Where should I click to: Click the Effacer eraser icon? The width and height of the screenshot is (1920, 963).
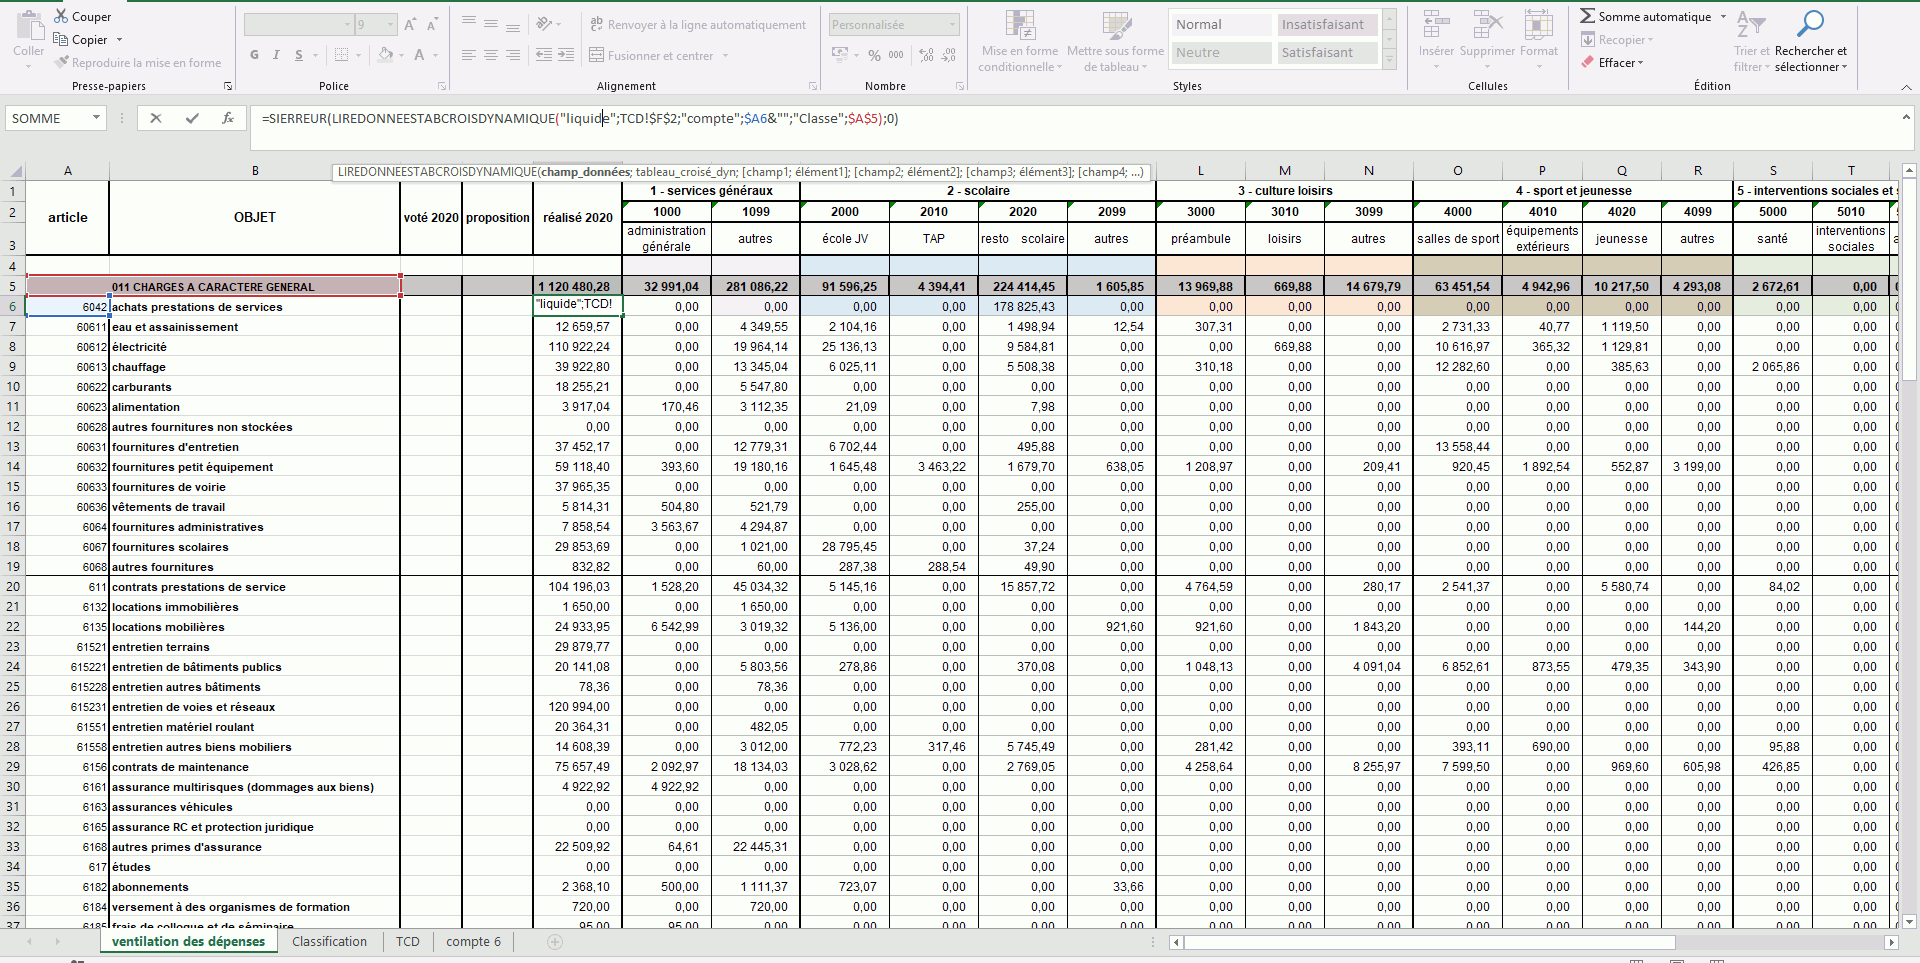(1587, 62)
